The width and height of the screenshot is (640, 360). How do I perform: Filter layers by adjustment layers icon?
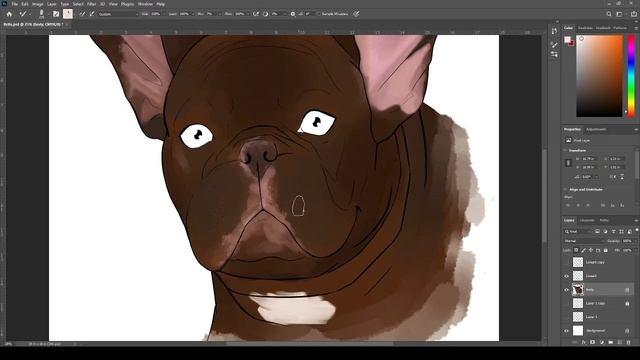click(605, 231)
